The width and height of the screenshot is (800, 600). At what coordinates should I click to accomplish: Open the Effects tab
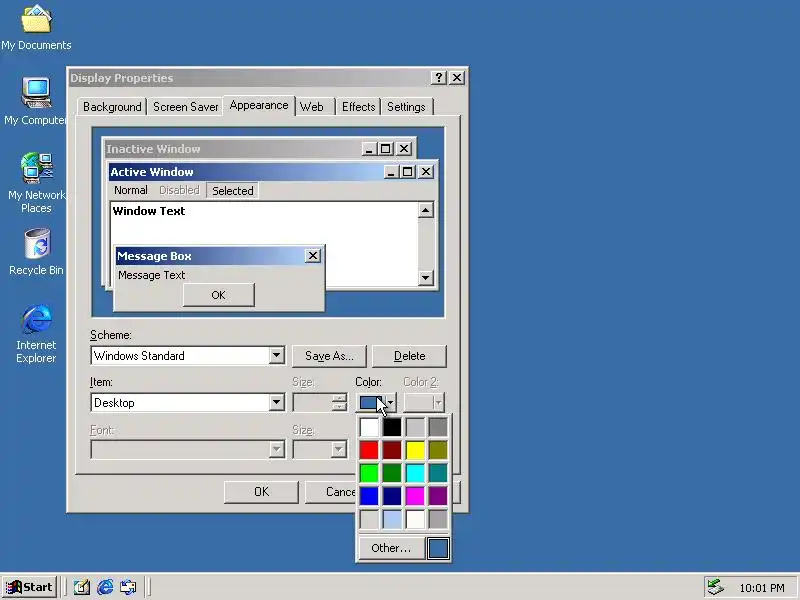pos(358,107)
